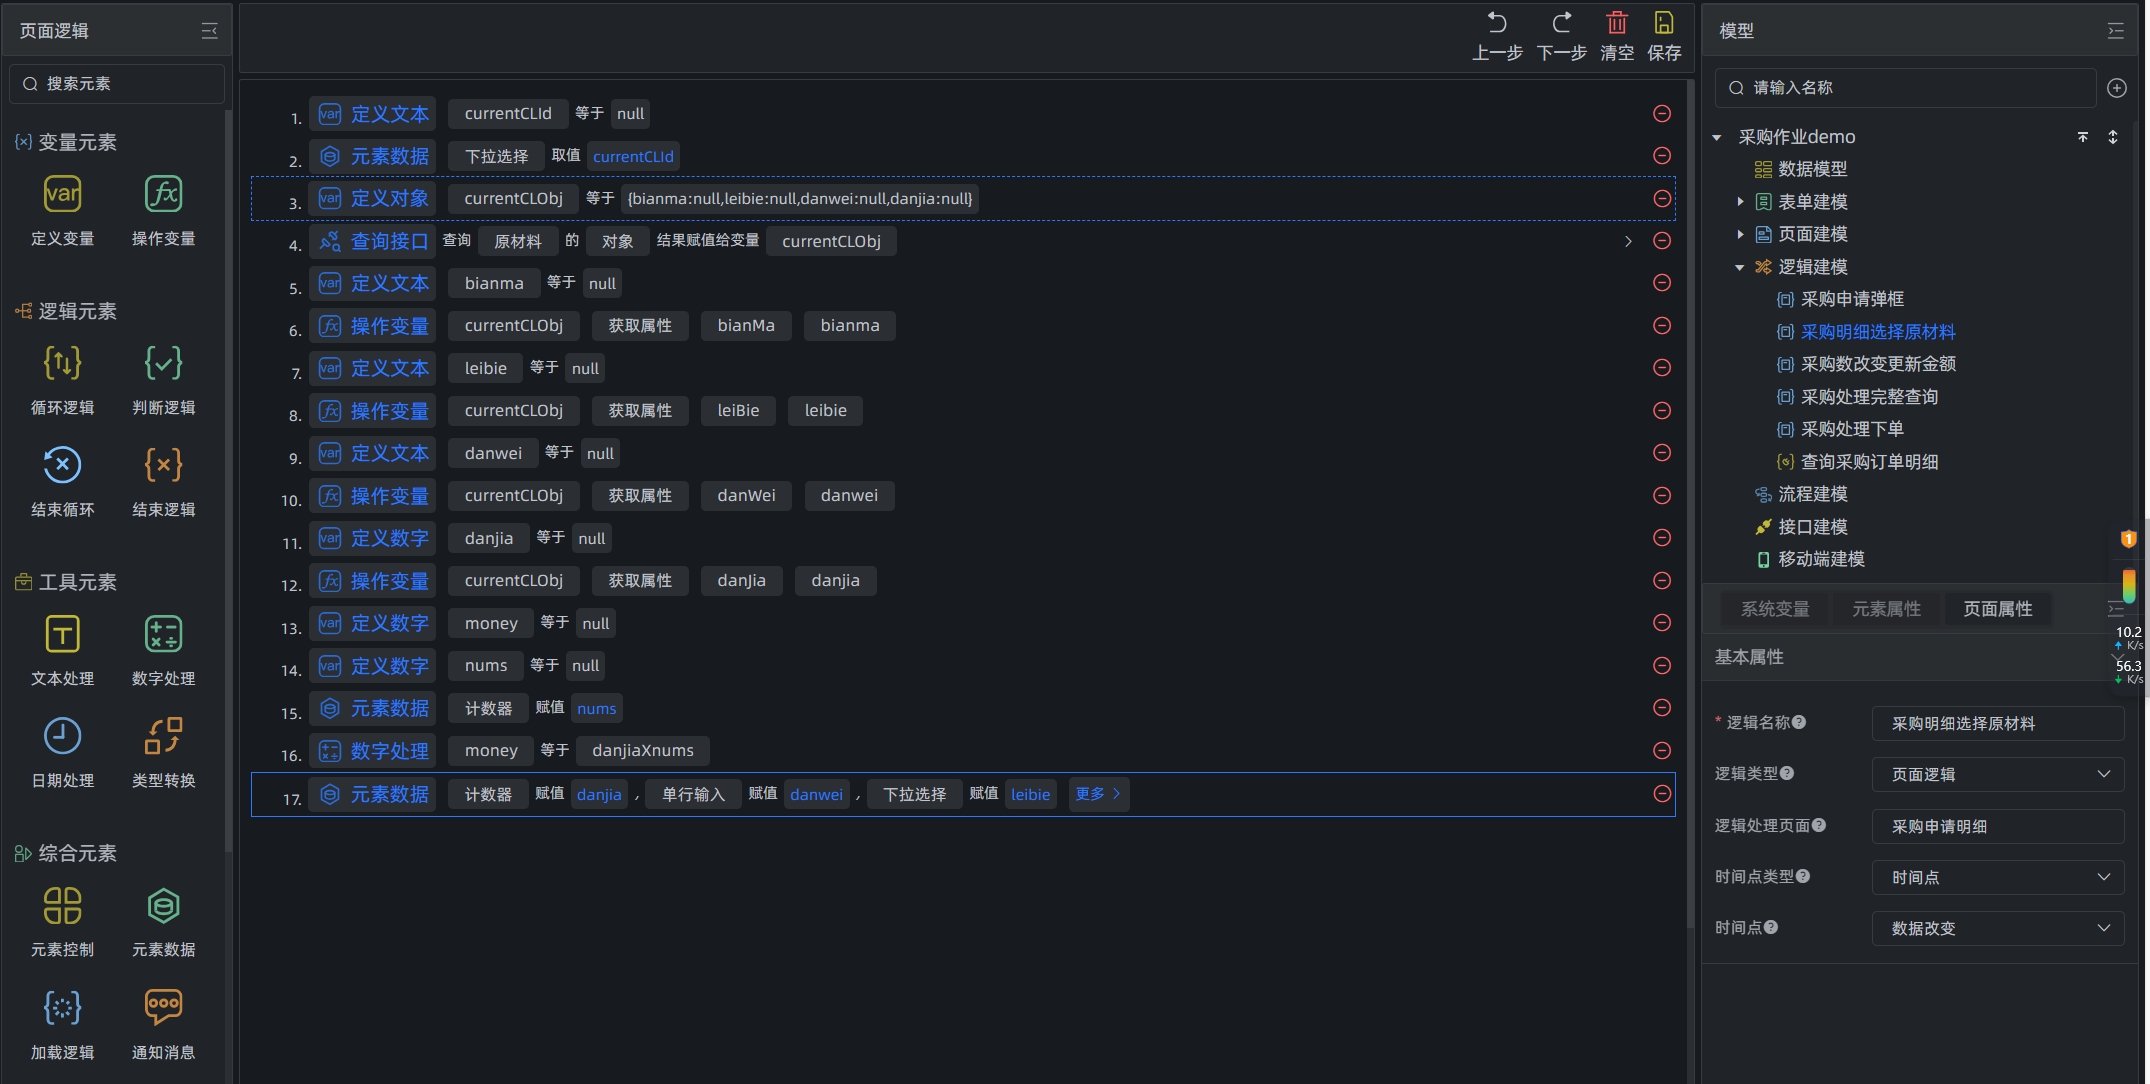This screenshot has width=2150, height=1084.
Task: Show help tooltip icon next to 逻辑名称
Action: (1799, 722)
